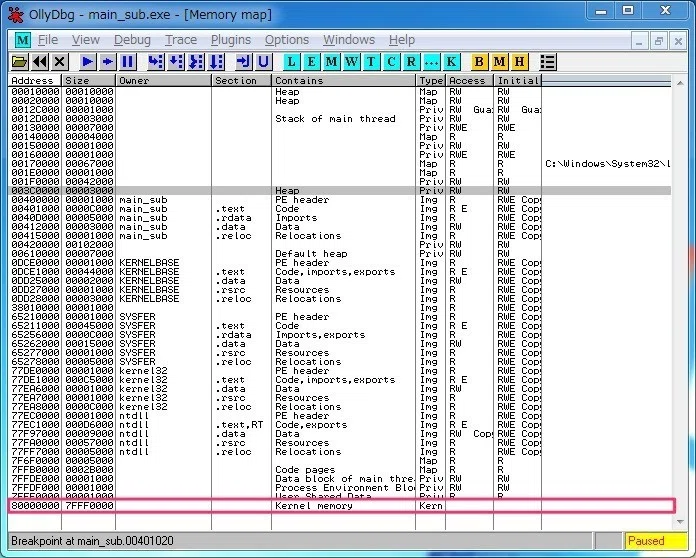Pause execution with the pause icon
696x558 pixels.
click(127, 62)
